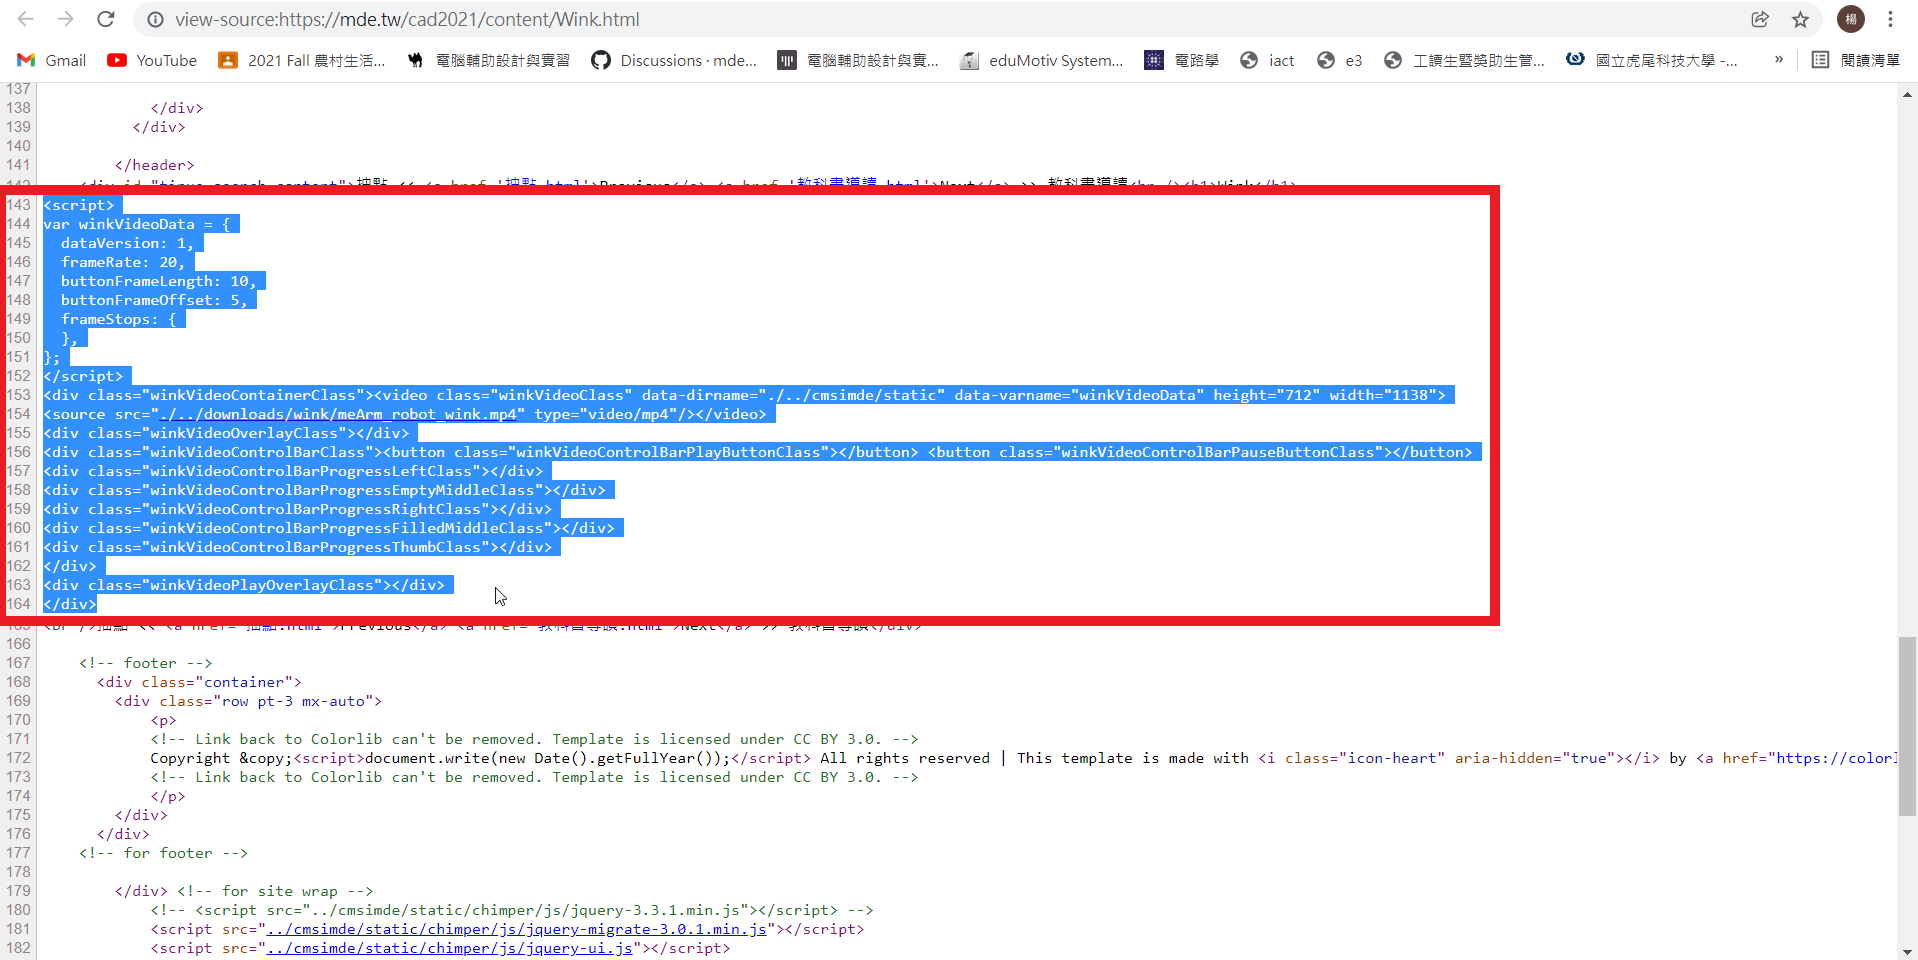The height and width of the screenshot is (960, 1918).
Task: Open the YouTube bookmark
Action: [152, 60]
